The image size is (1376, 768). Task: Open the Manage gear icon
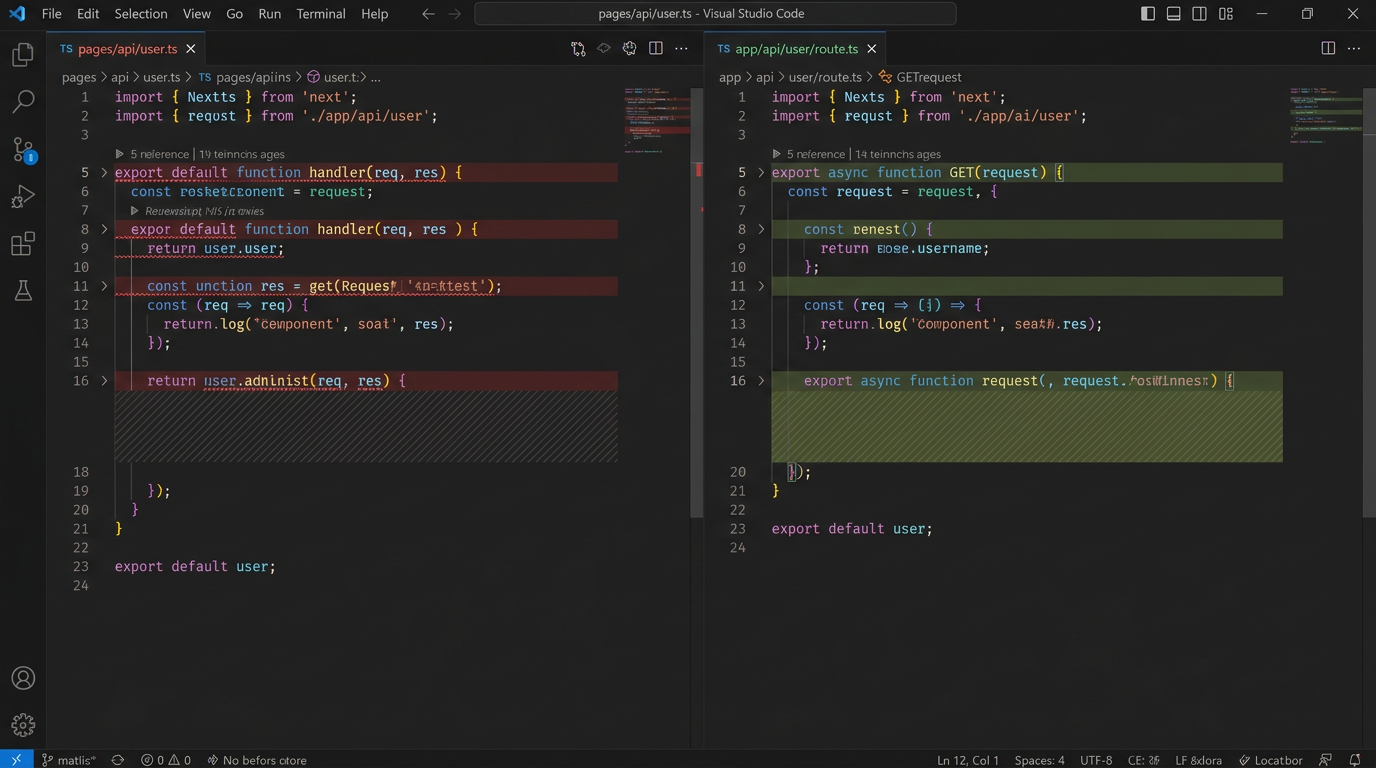23,725
